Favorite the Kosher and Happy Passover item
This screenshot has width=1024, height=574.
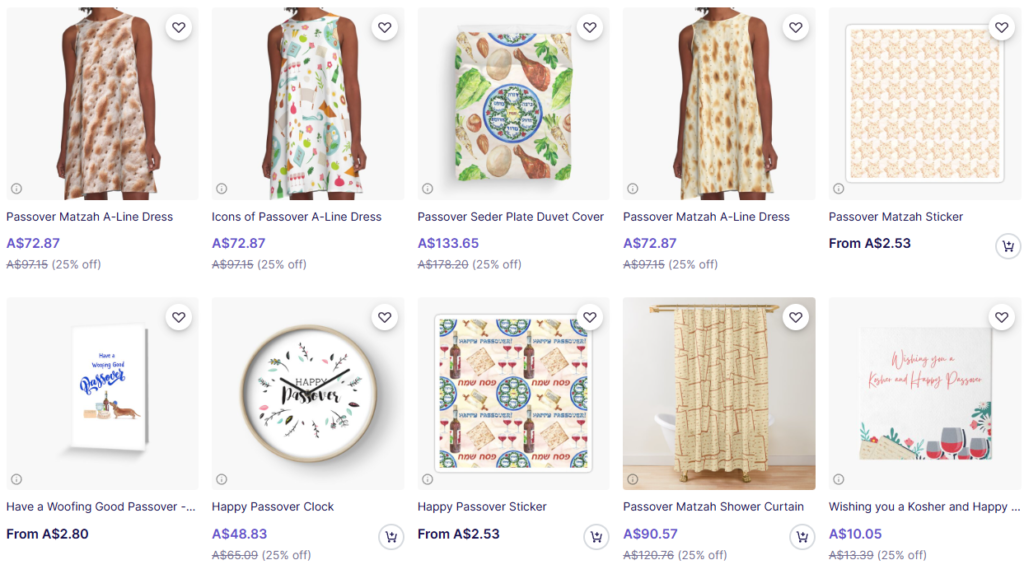click(1001, 318)
